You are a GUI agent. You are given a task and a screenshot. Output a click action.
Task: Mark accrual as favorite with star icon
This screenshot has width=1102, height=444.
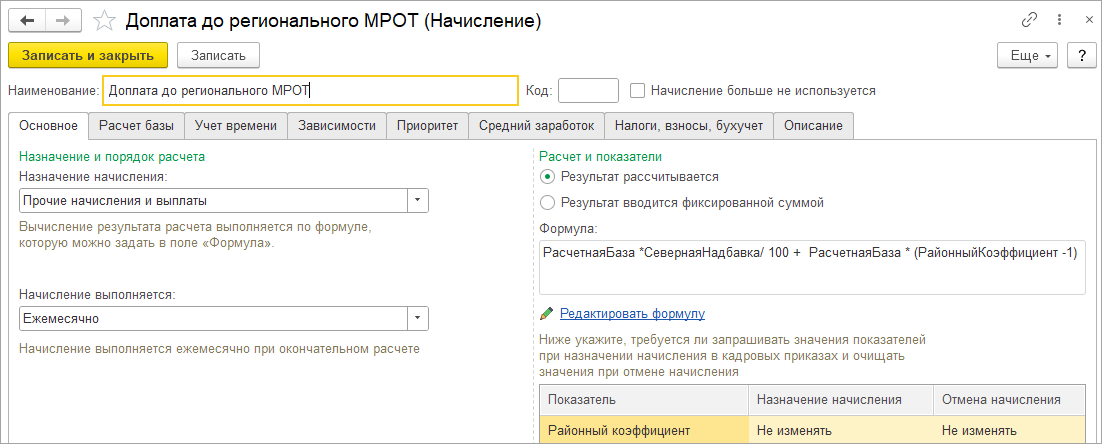(x=103, y=20)
